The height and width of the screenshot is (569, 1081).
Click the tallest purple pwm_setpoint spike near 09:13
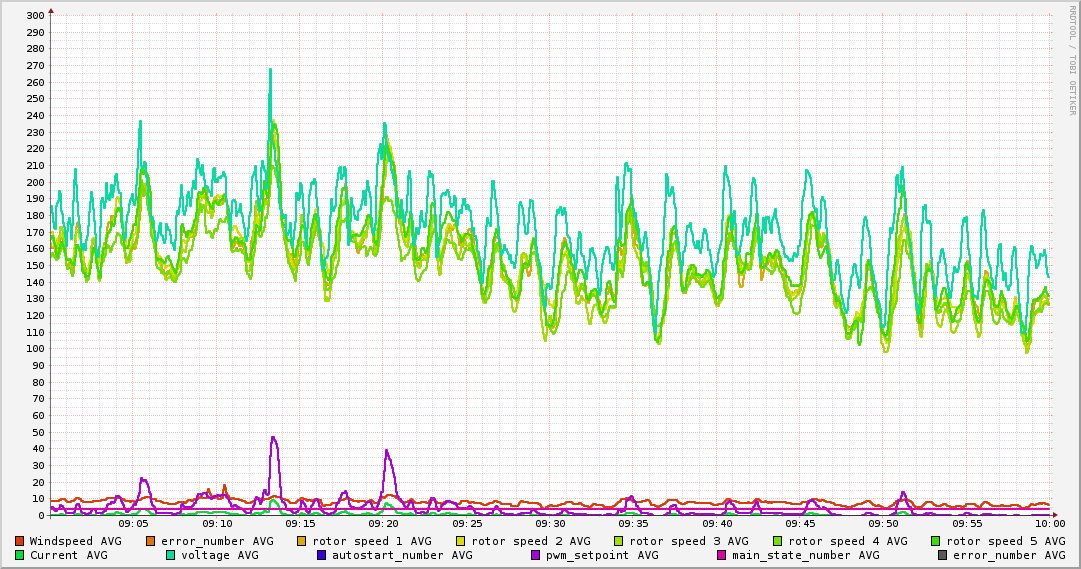click(274, 439)
